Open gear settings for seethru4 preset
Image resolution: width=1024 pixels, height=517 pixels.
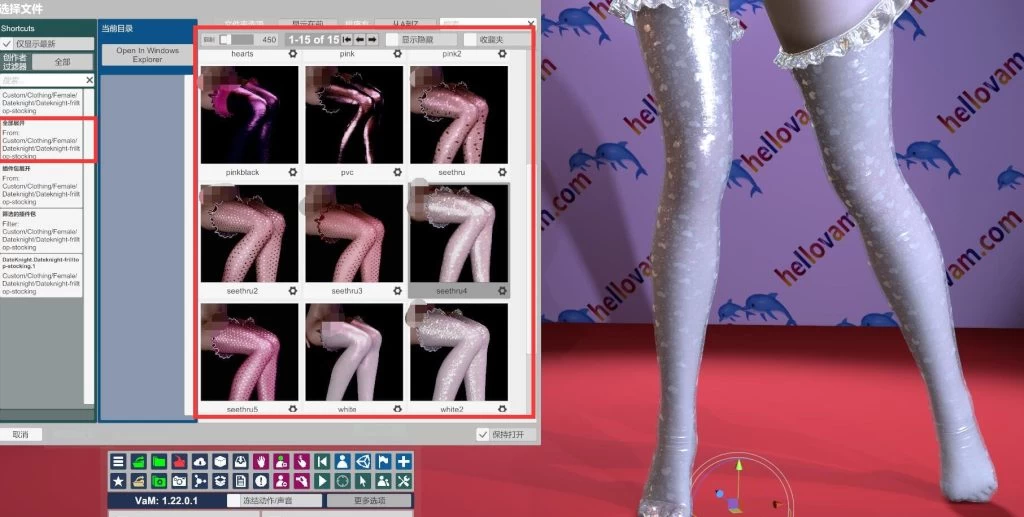point(502,291)
